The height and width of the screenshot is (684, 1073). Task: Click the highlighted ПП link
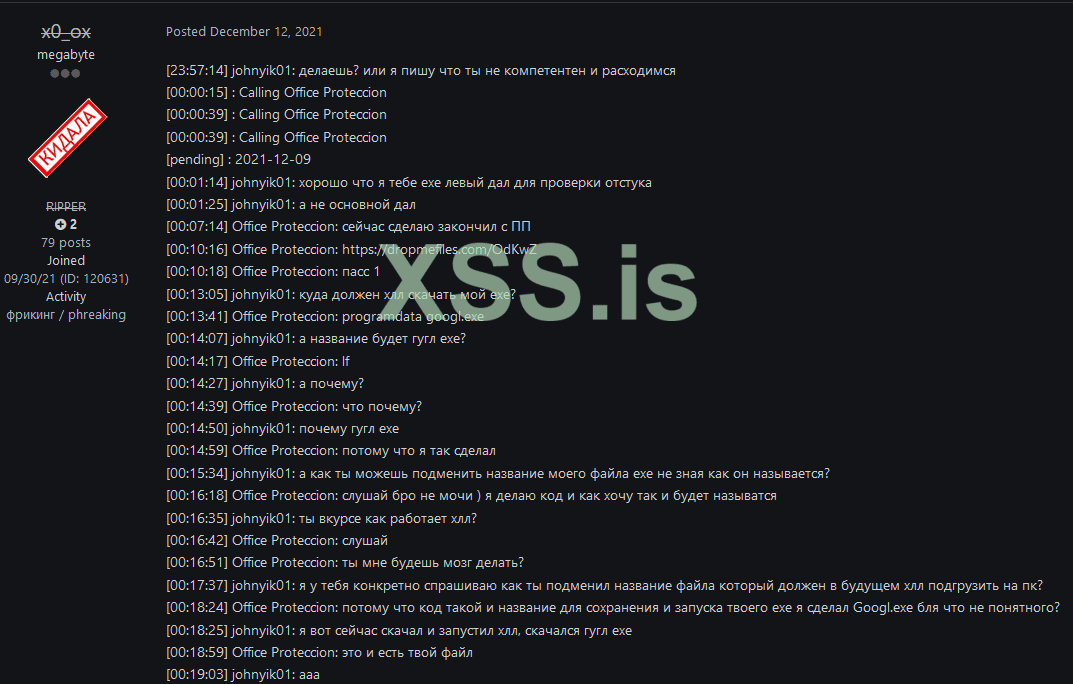click(521, 227)
